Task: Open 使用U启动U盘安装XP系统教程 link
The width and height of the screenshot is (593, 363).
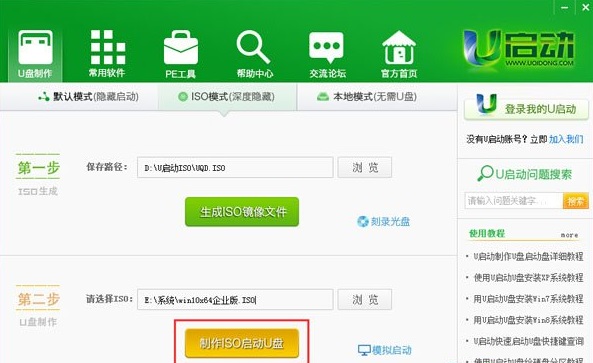Action: coord(528,278)
